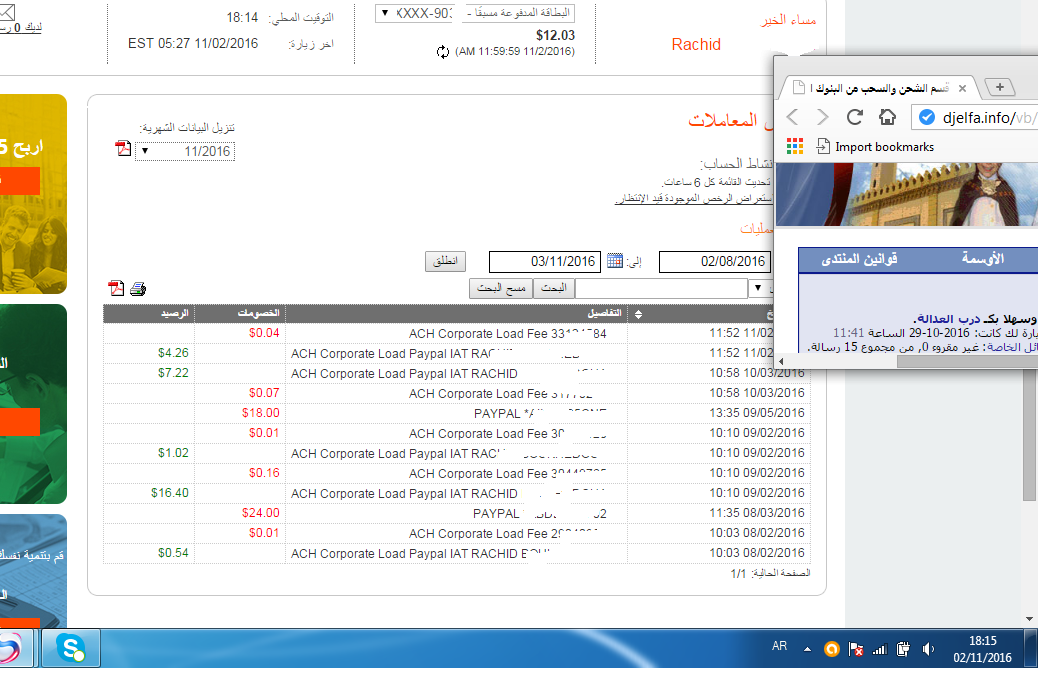Click the $24.00 PAYPAL debit amount
The width and height of the screenshot is (1044, 674).
click(261, 513)
